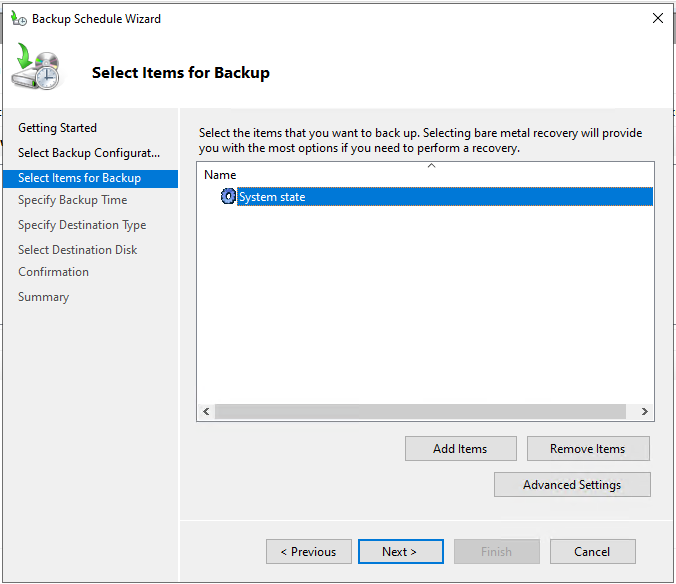Cancel the backup schedule wizard
Screen dimensions: 676x584
[592, 552]
